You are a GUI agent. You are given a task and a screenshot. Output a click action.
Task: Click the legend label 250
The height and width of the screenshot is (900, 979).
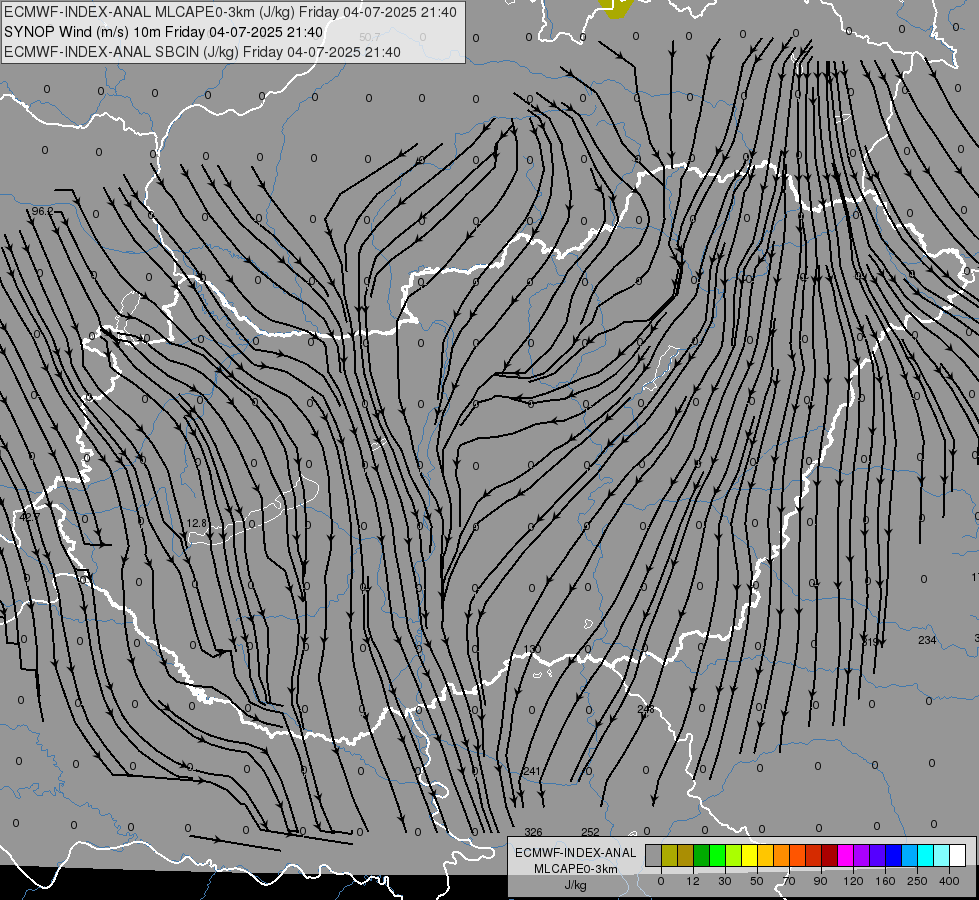tap(917, 881)
